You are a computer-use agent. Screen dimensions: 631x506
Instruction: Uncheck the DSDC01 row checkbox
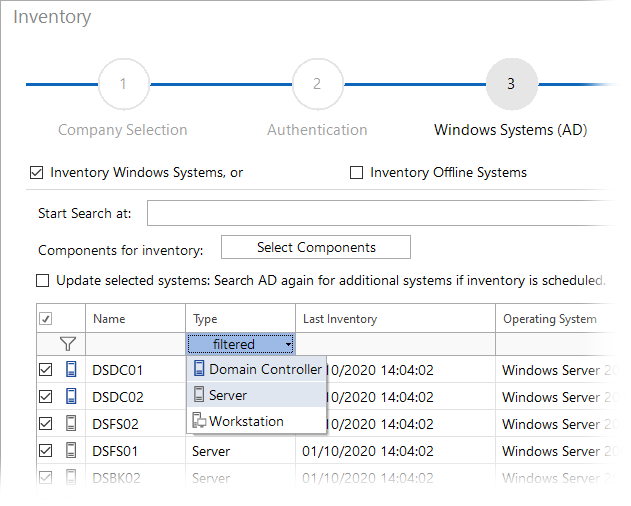click(x=45, y=370)
